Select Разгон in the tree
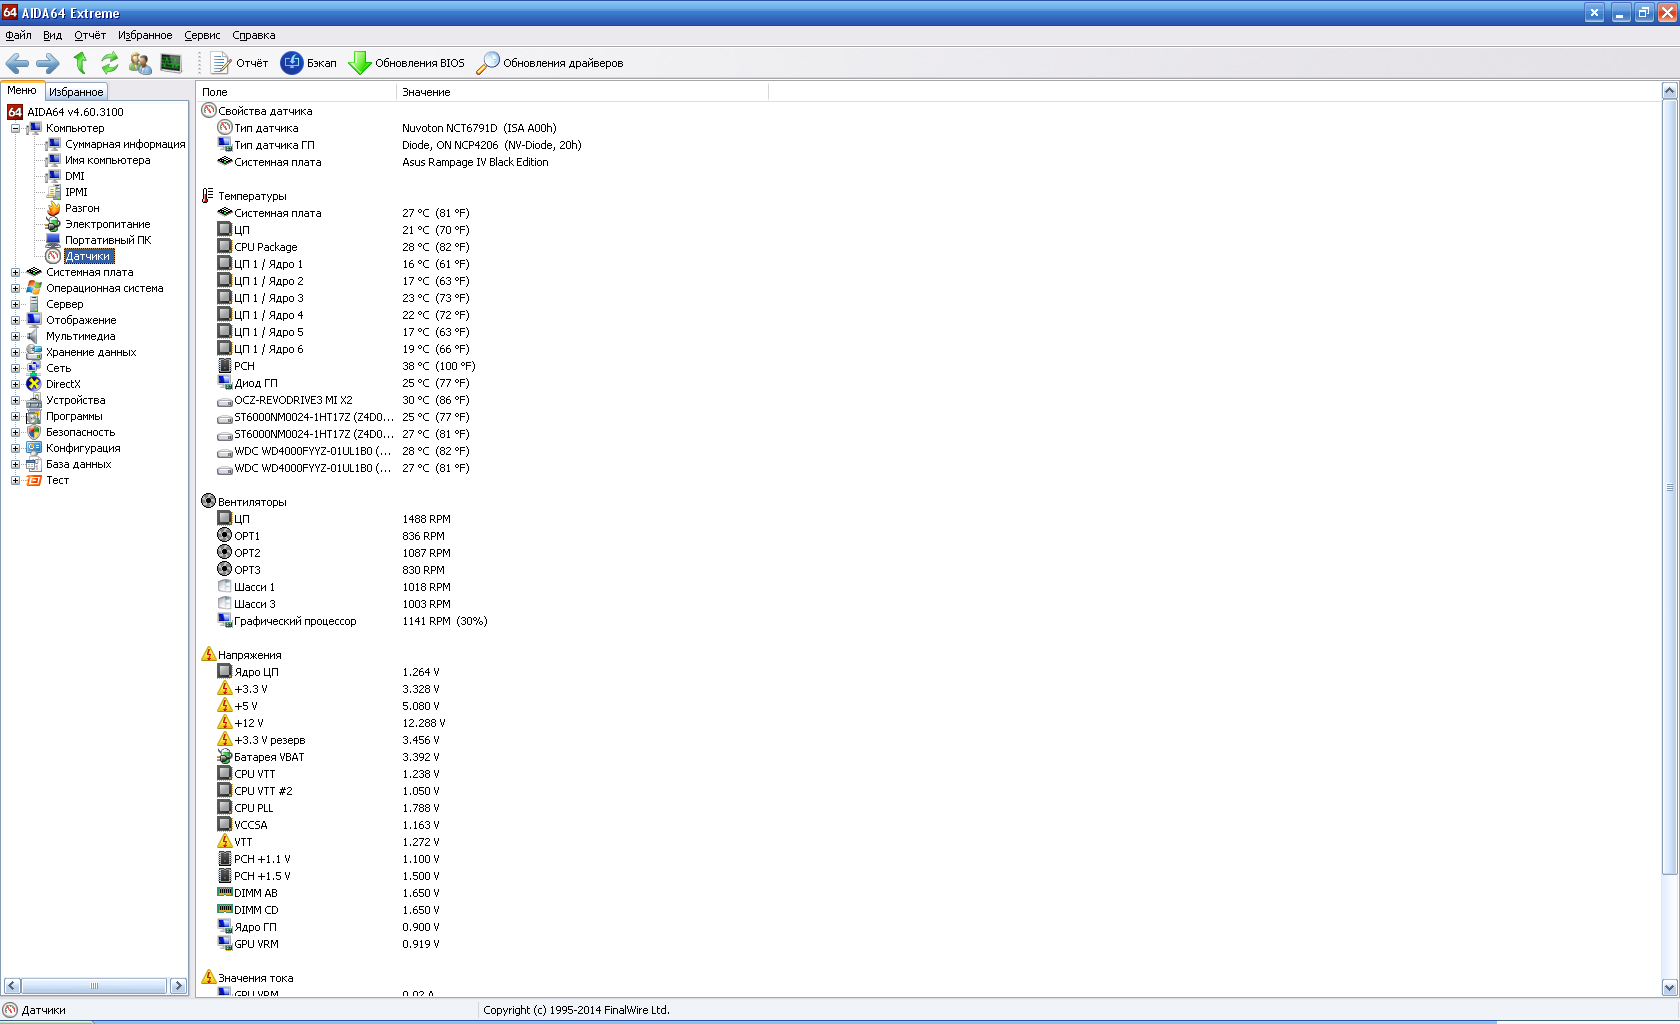Viewport: 1680px width, 1024px height. (82, 208)
